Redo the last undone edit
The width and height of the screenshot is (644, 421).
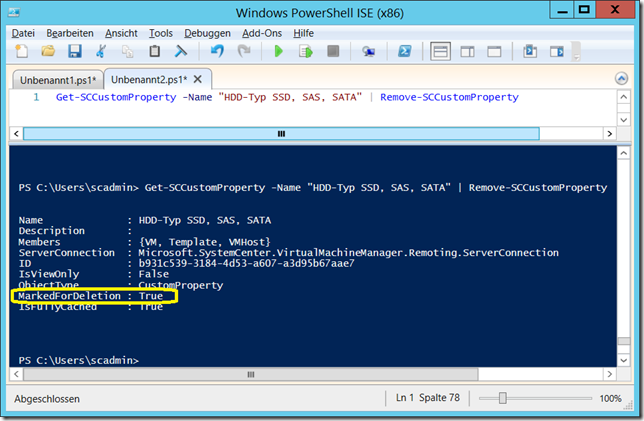point(244,51)
